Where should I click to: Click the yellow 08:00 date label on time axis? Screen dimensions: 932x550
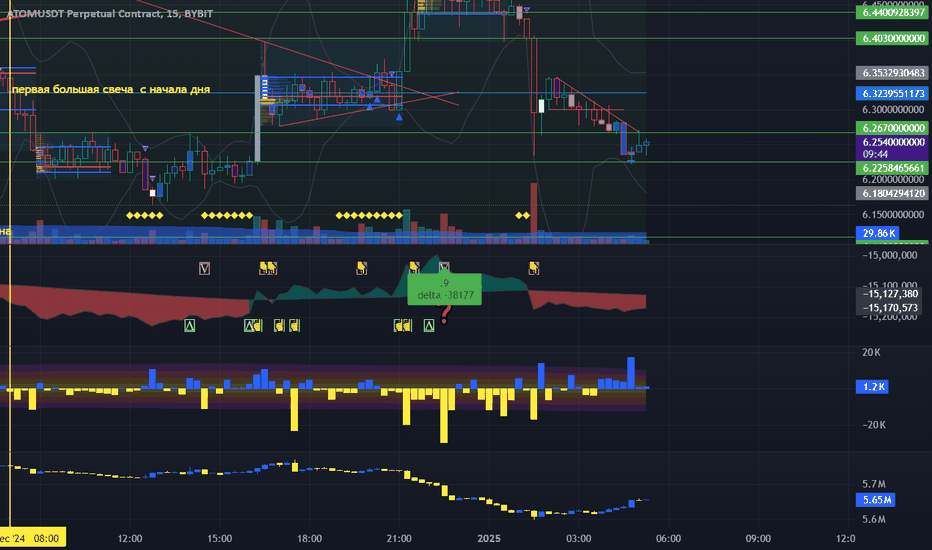click(33, 538)
